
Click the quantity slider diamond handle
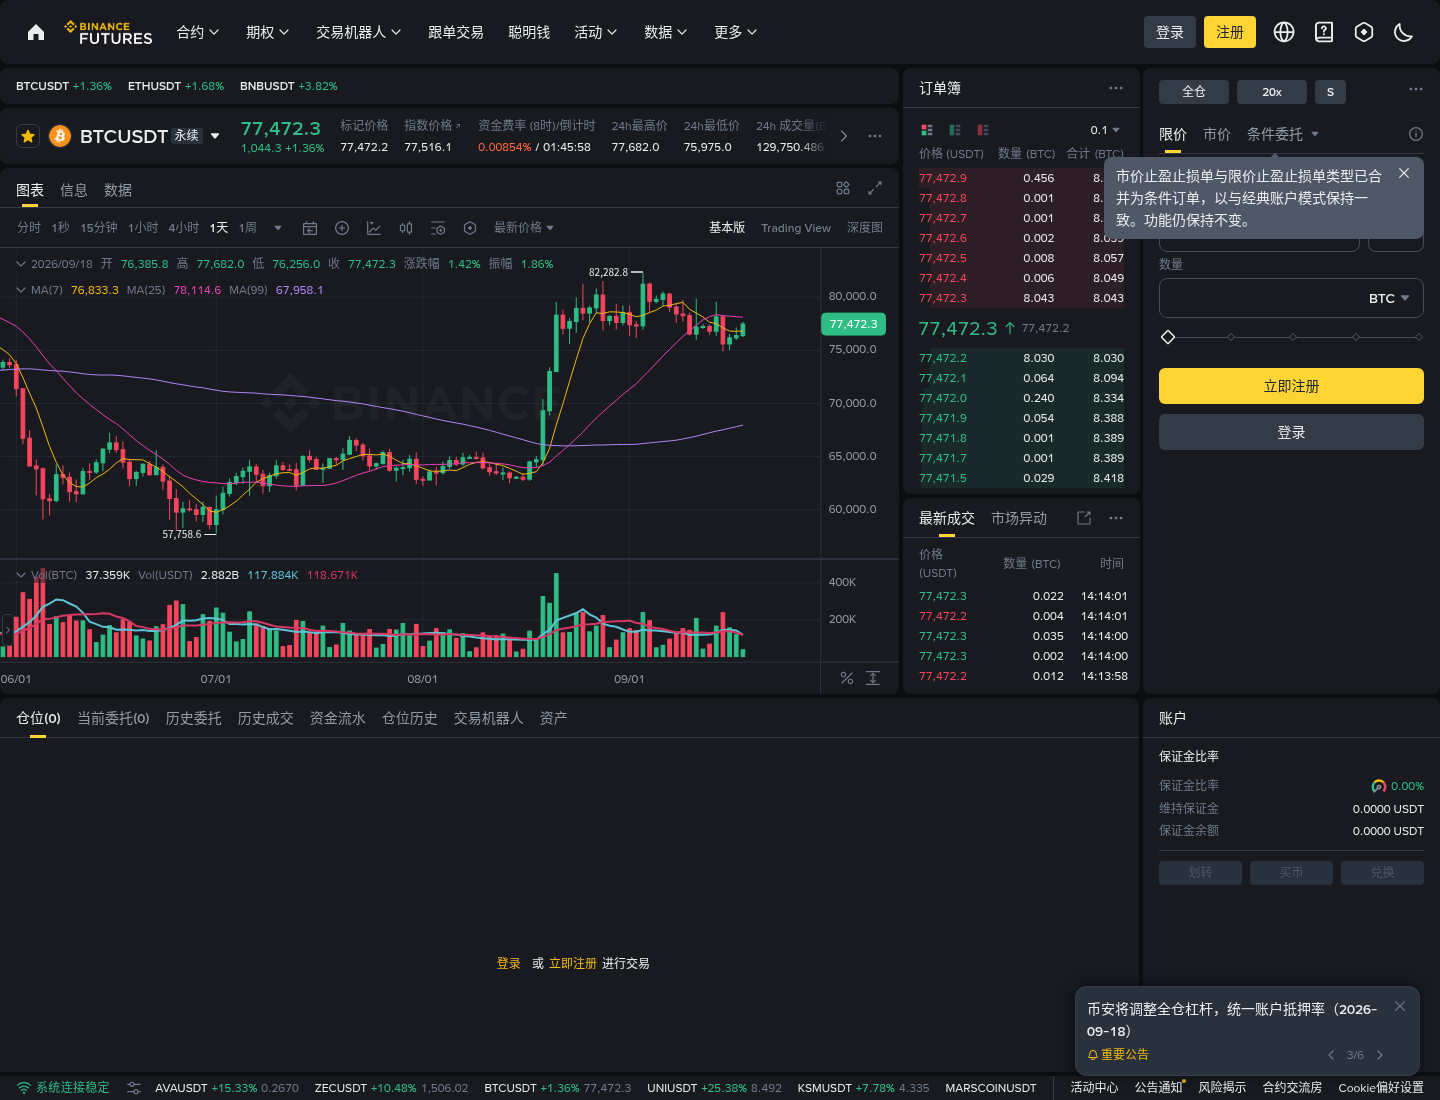coord(1168,337)
